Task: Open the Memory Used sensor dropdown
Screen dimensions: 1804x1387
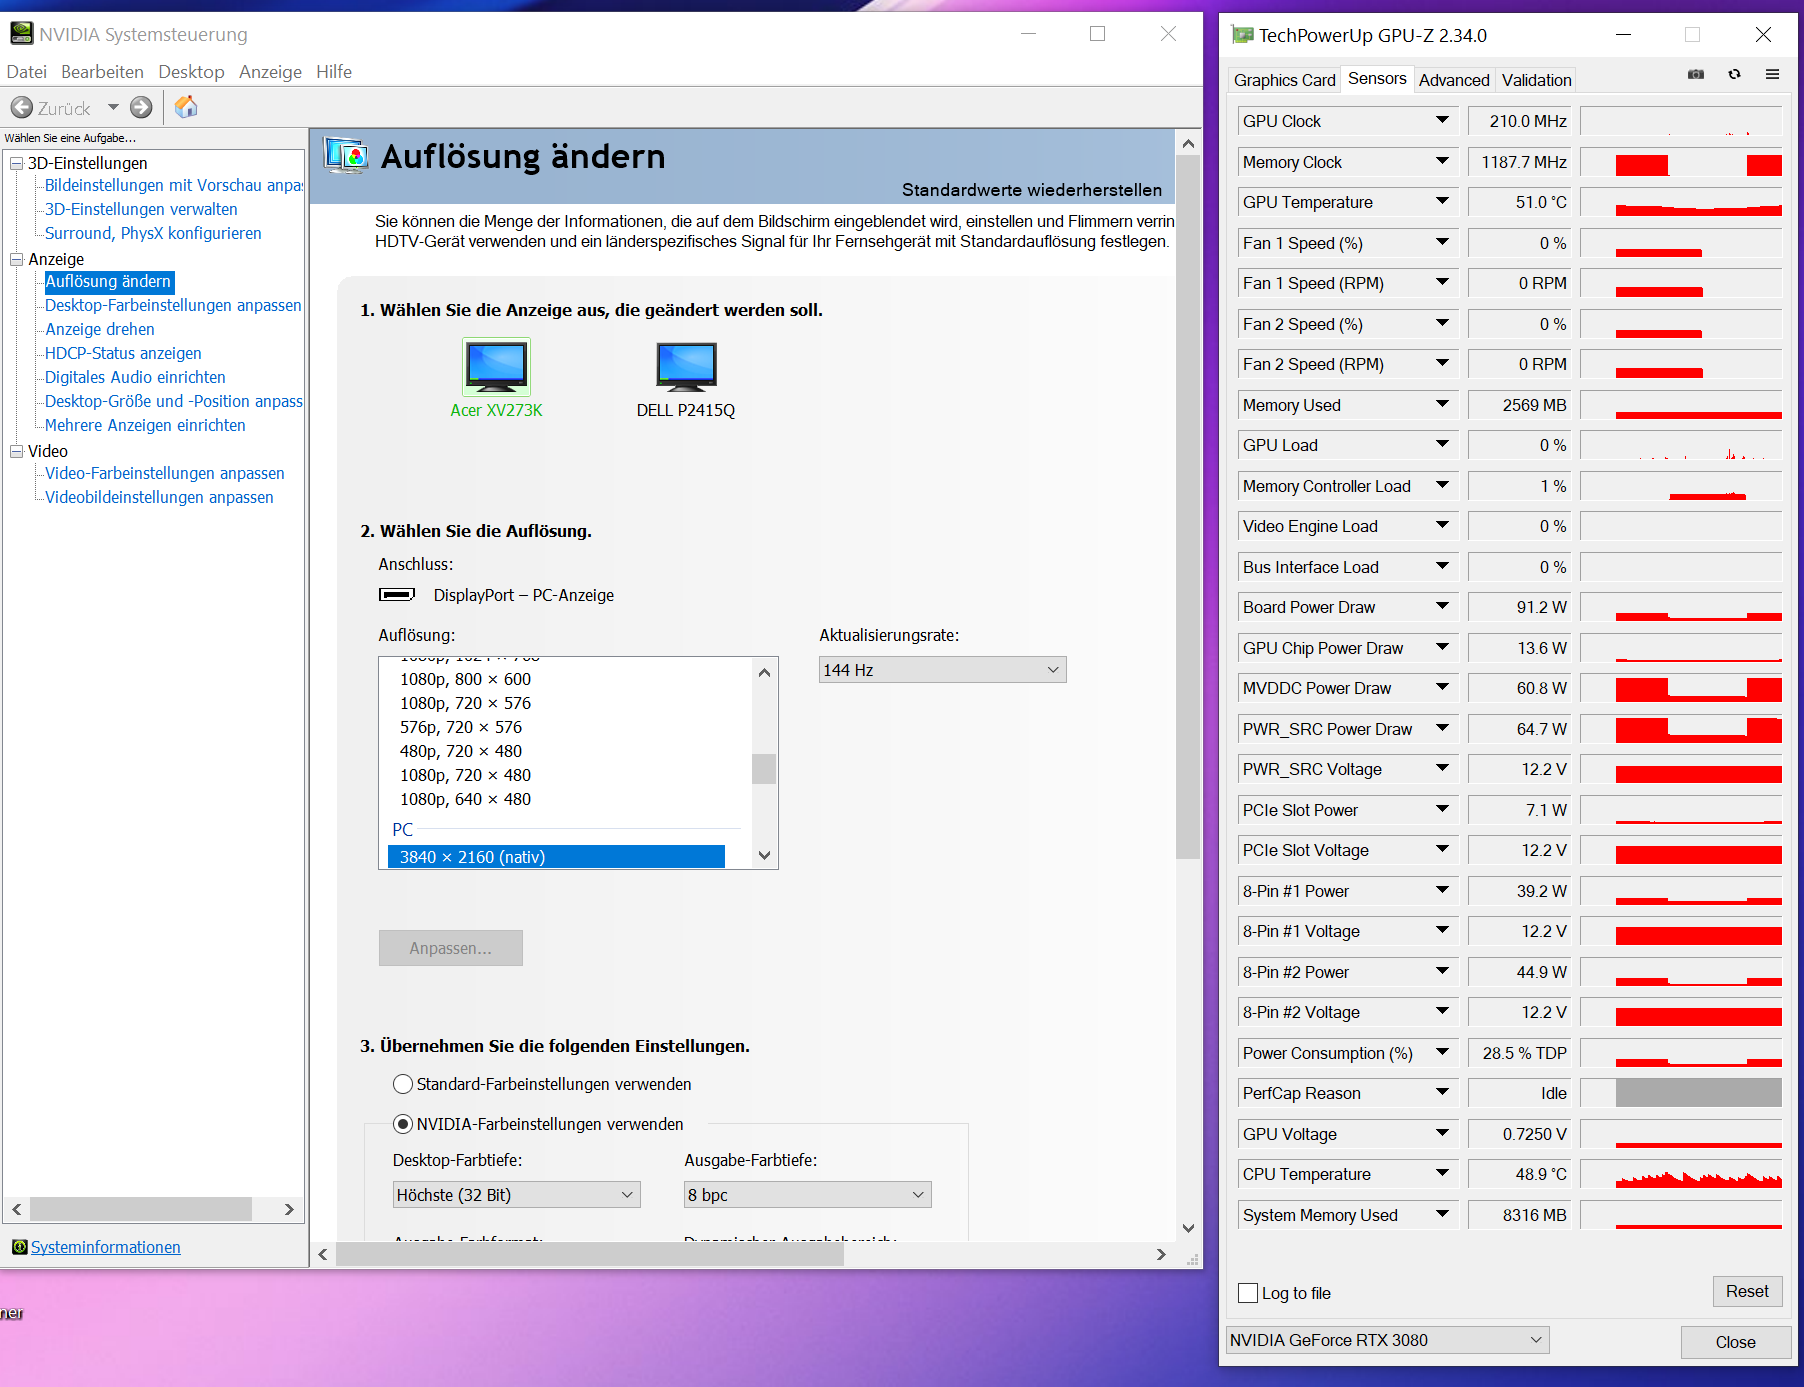Action: [1442, 405]
